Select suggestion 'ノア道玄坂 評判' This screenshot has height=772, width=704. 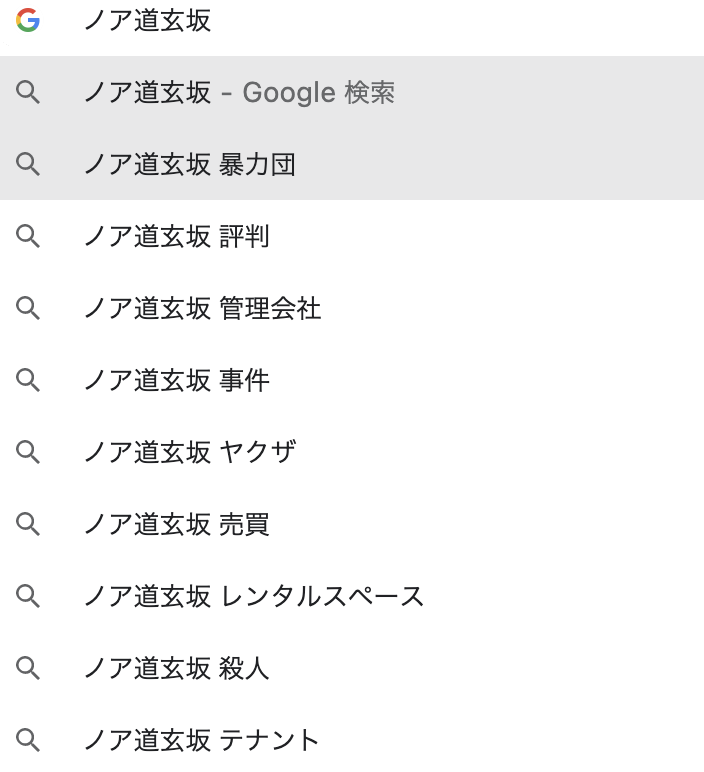(352, 236)
